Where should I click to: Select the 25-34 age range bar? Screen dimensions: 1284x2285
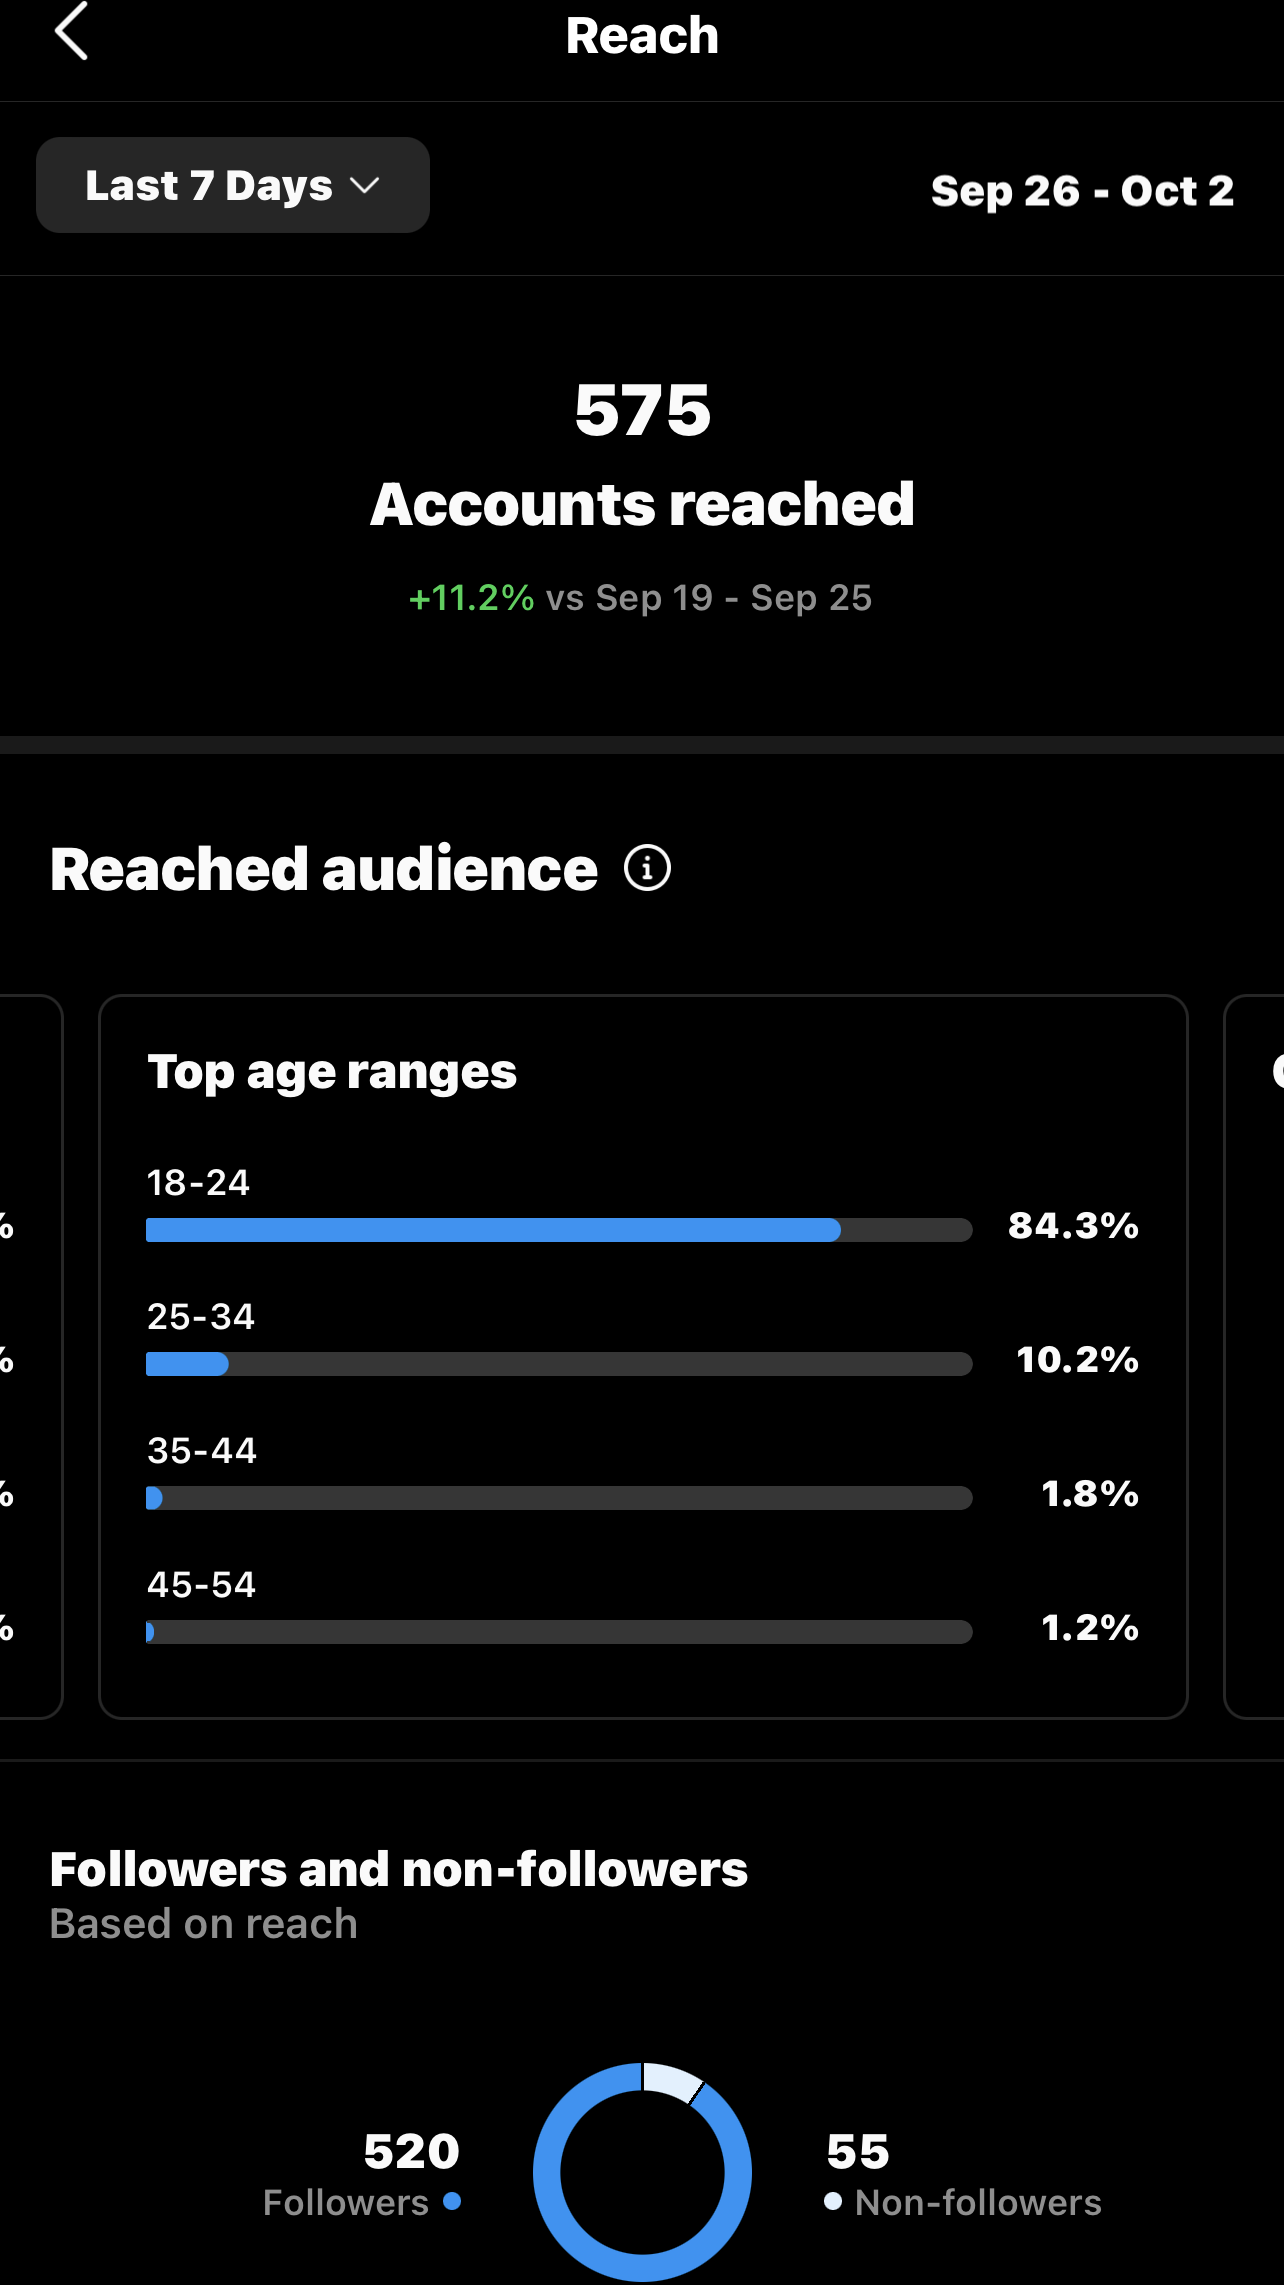click(x=558, y=1364)
